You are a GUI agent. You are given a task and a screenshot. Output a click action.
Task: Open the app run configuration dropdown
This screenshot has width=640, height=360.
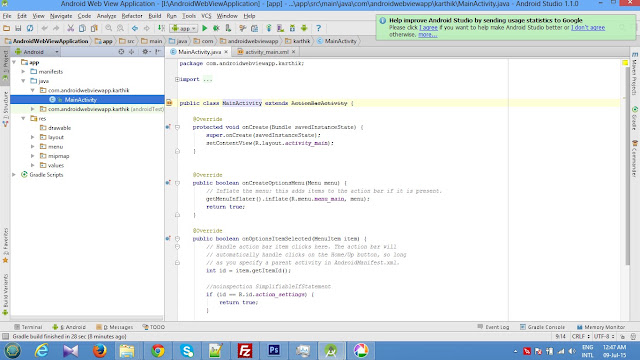(184, 28)
